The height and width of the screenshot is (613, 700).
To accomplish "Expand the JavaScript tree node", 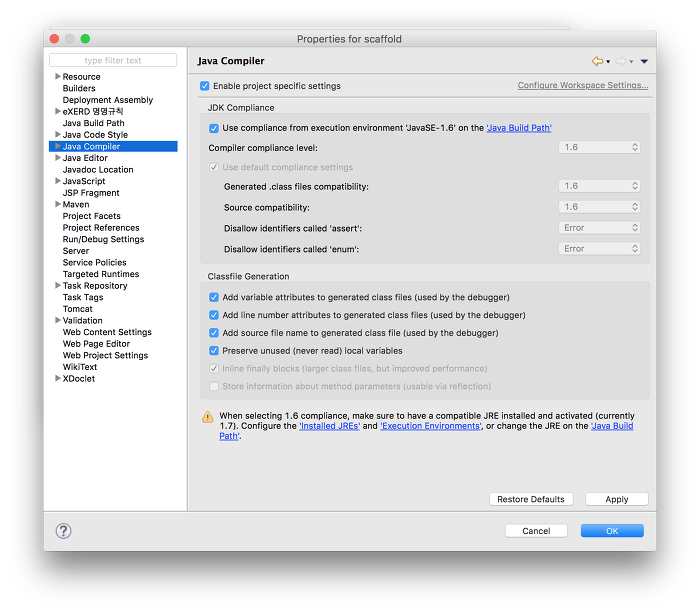I will tap(58, 181).
